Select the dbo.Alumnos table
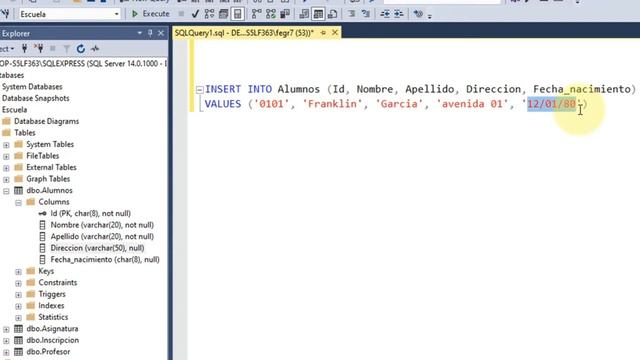The image size is (640, 360). [49, 190]
